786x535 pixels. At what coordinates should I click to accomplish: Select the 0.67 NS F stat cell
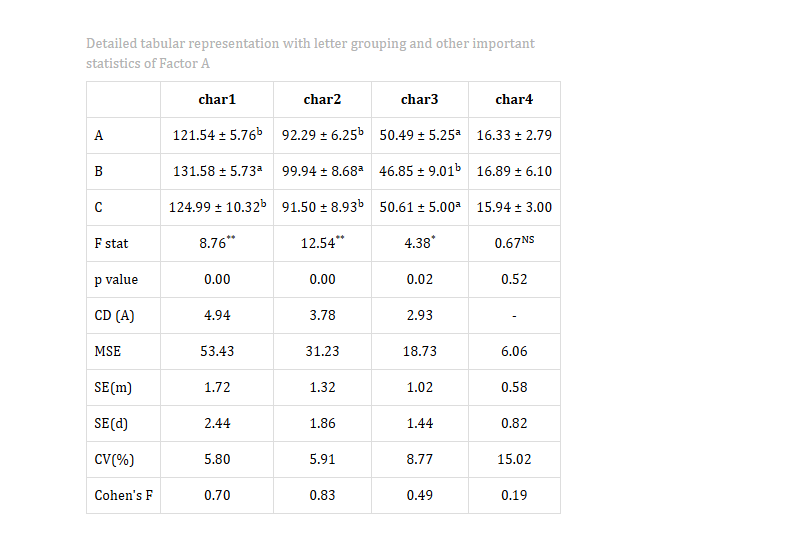tap(514, 243)
